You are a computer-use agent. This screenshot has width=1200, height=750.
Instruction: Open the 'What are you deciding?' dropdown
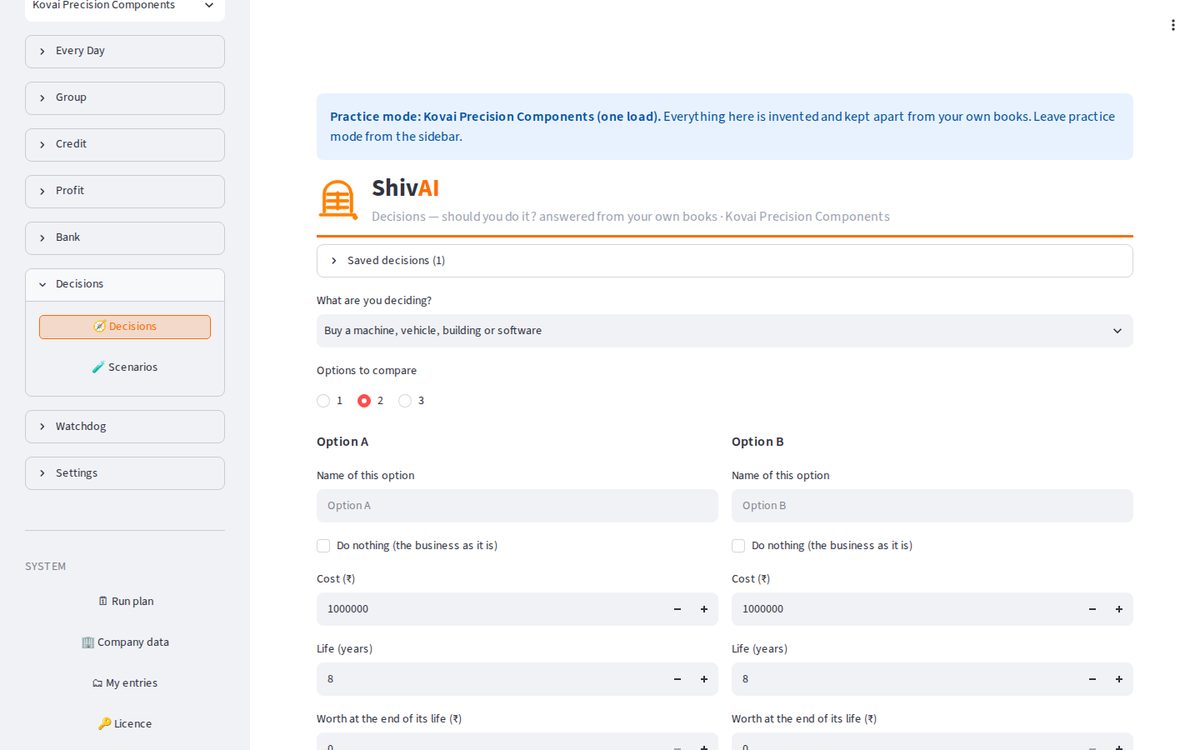pos(725,331)
